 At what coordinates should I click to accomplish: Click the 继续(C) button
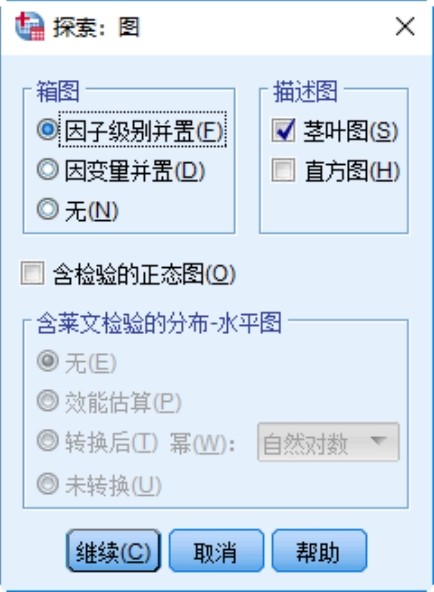(114, 551)
